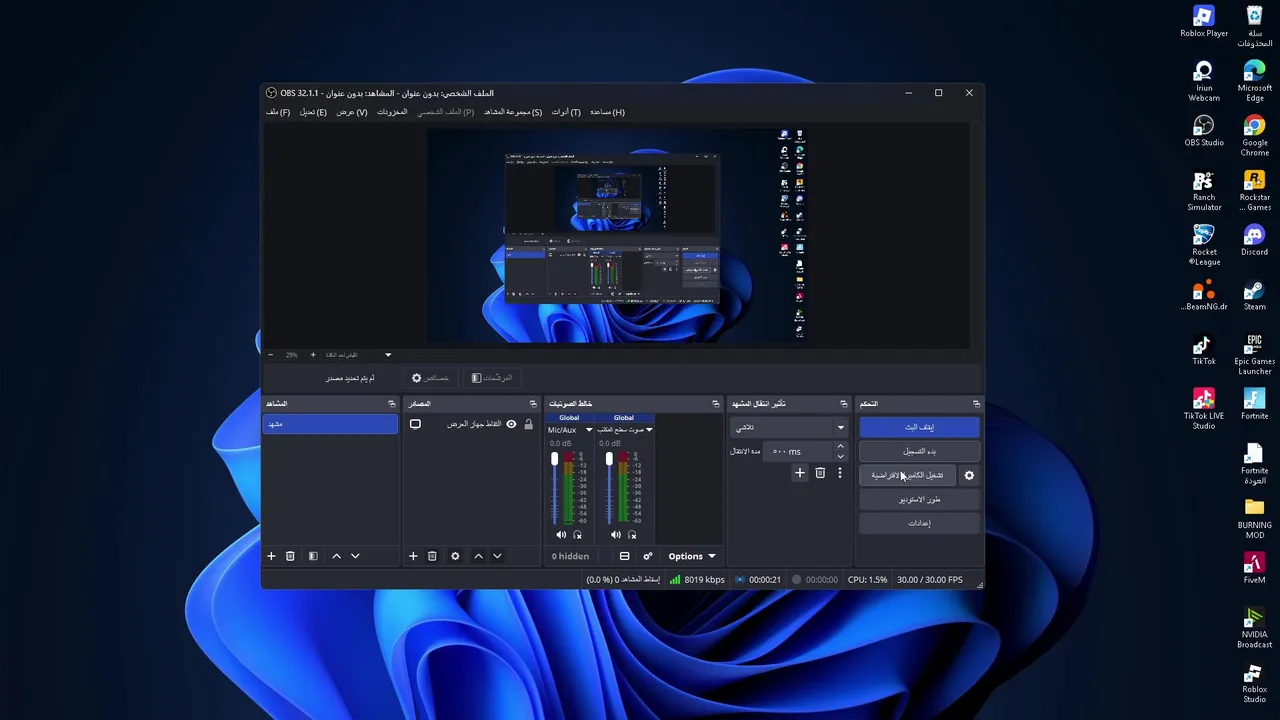Viewport: 1280px width, 720px height.
Task: Move source up in the Sources panel
Action: (x=478, y=556)
